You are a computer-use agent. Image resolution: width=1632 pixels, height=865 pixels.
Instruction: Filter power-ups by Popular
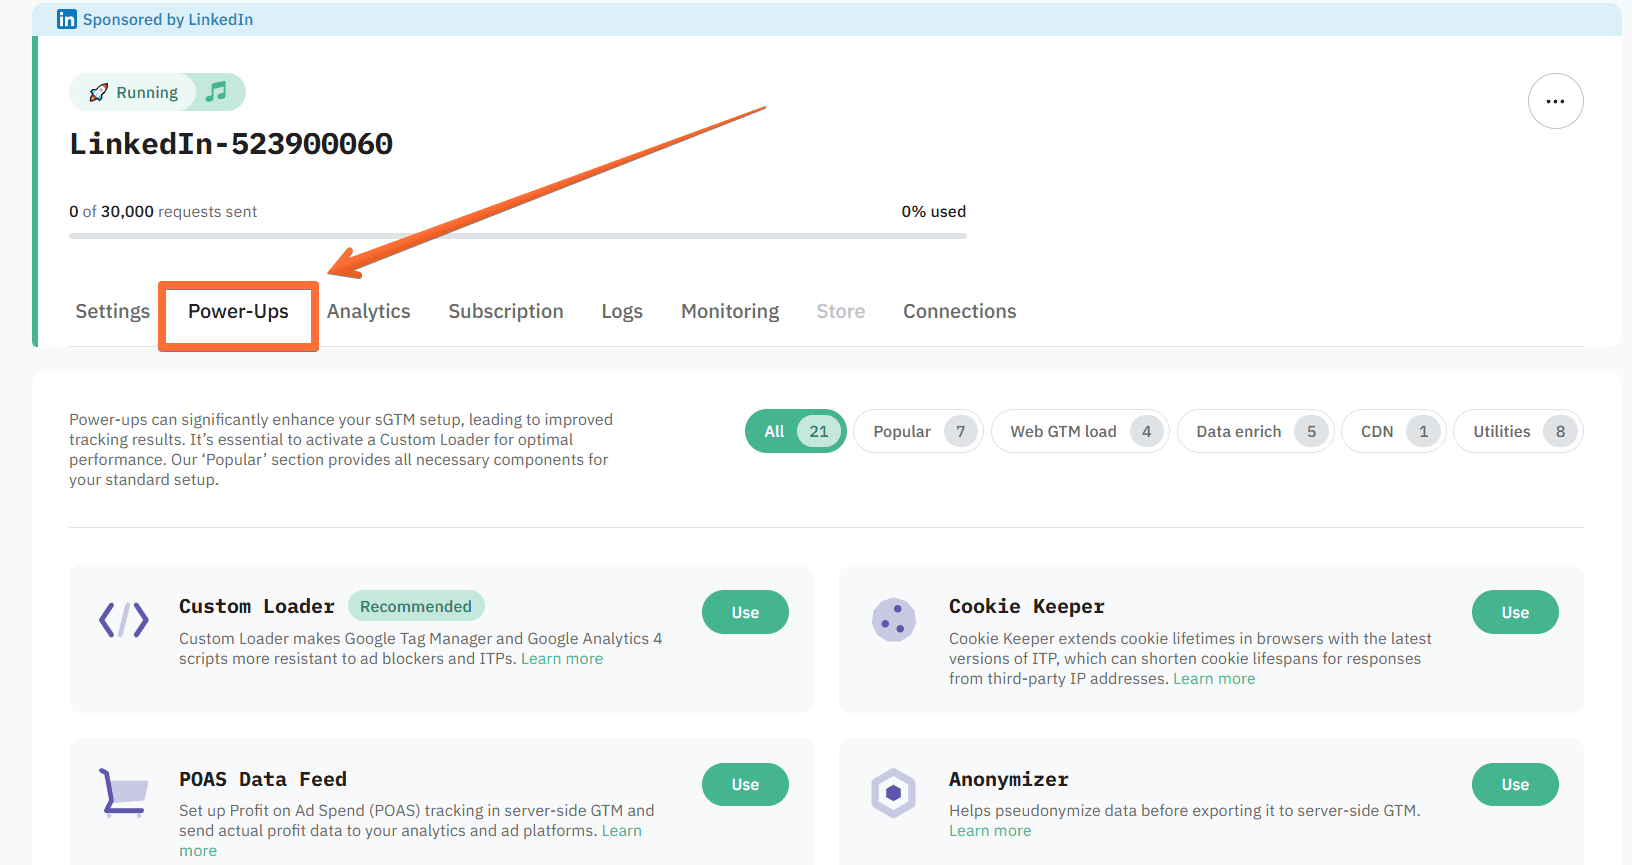click(x=918, y=431)
